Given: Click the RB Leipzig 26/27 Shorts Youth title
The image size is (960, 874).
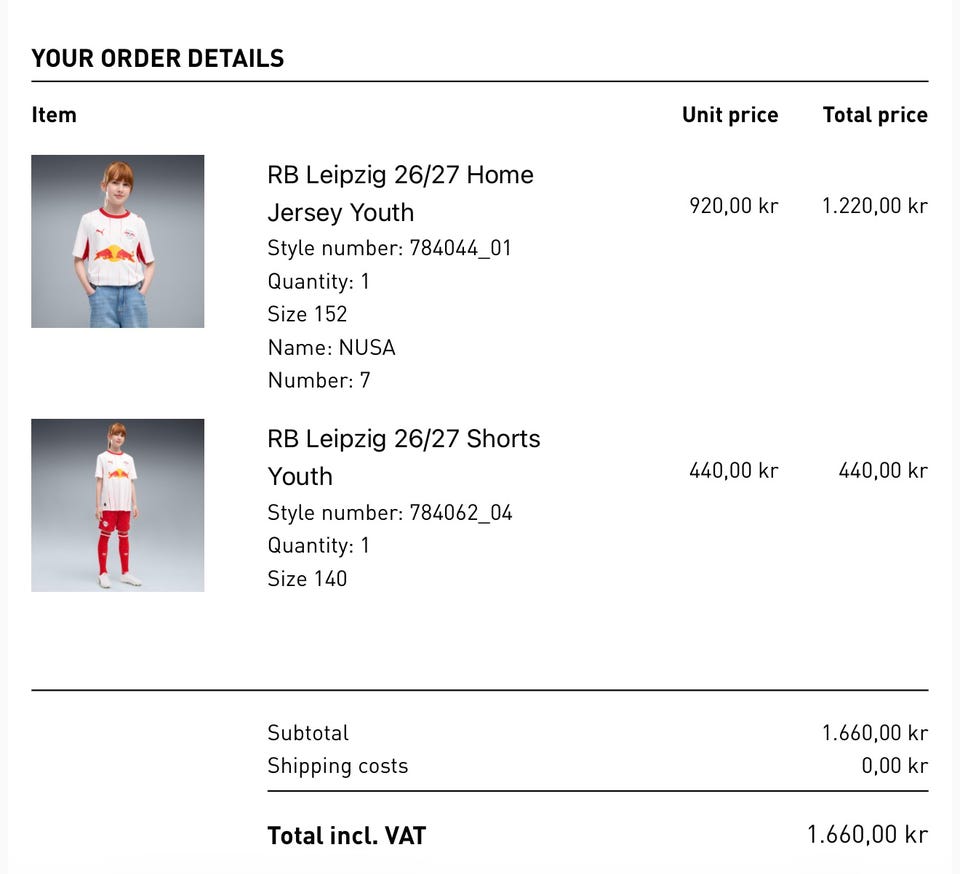Looking at the screenshot, I should (404, 457).
